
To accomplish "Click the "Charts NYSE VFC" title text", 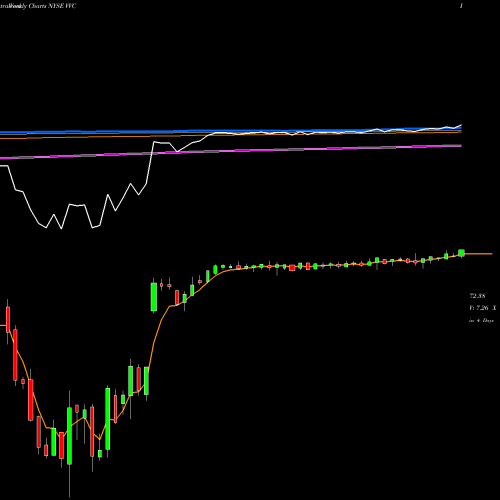I will tap(52, 6).
